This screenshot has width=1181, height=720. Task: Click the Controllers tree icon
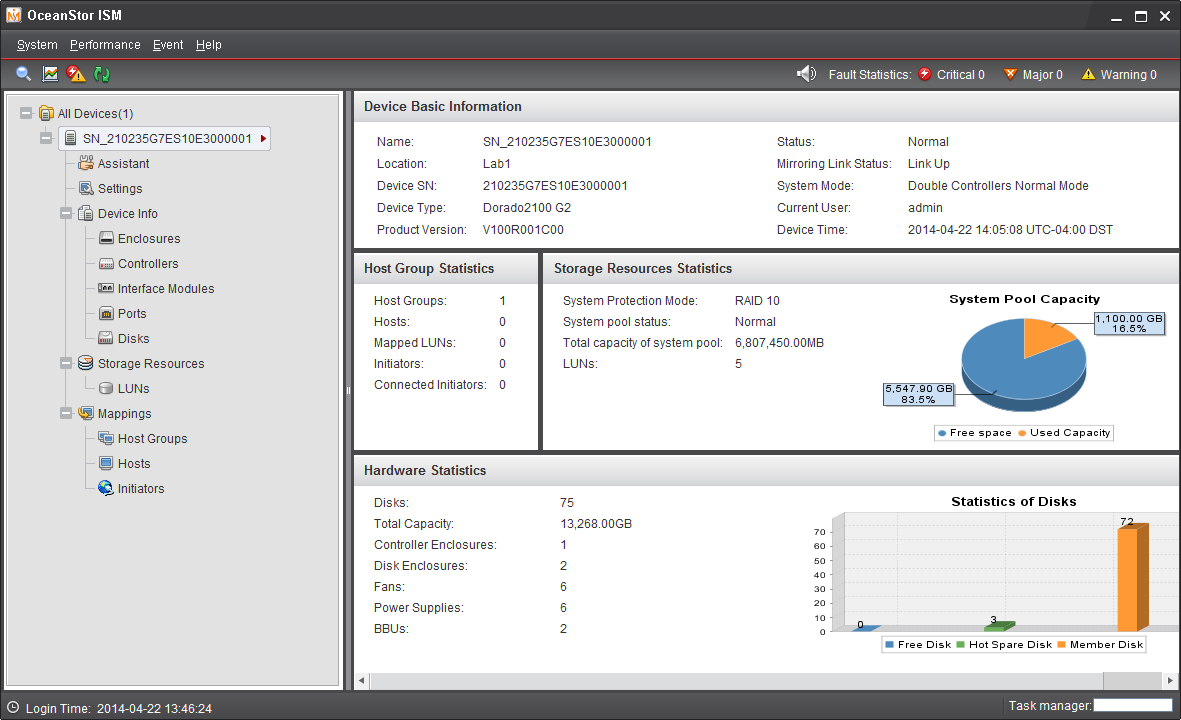click(x=106, y=264)
